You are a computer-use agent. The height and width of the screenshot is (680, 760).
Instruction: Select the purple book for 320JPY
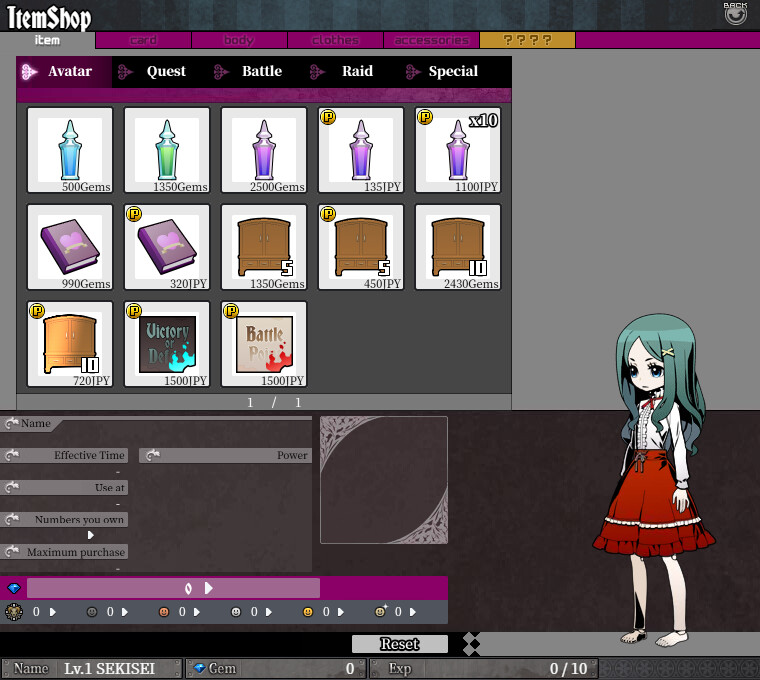pyautogui.click(x=167, y=247)
